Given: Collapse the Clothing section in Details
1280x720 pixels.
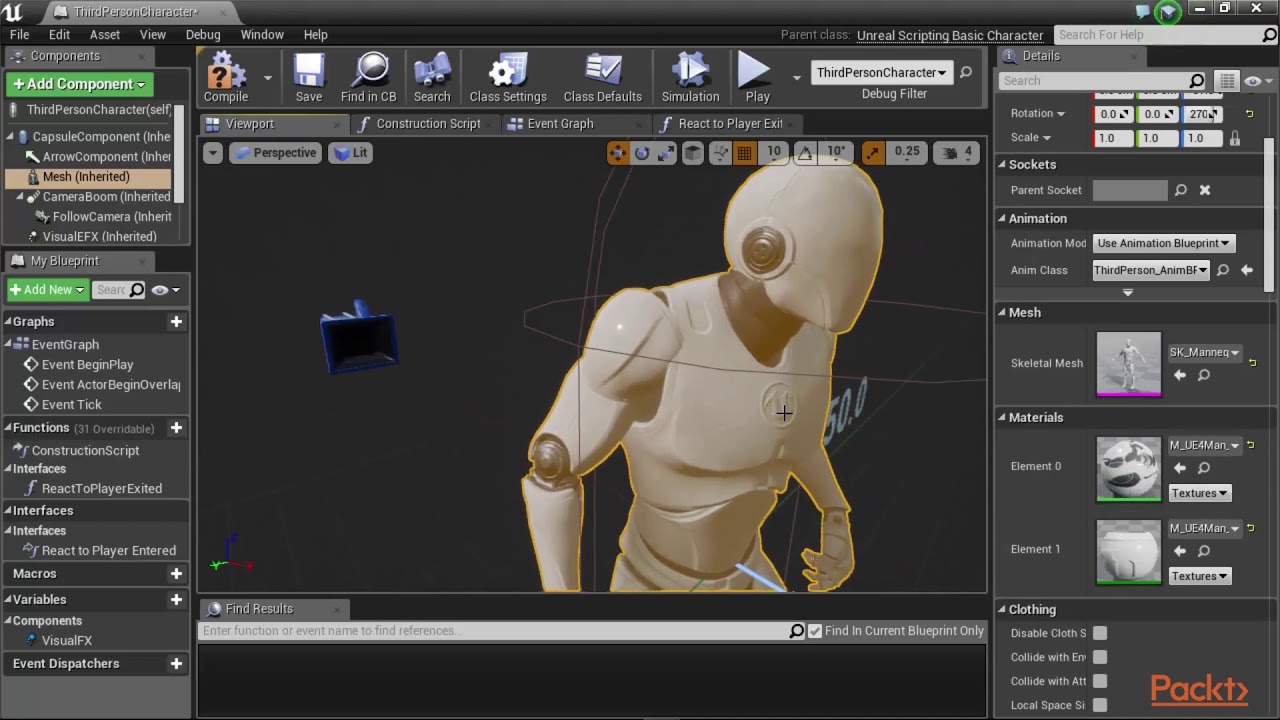Looking at the screenshot, I should click(1002, 609).
